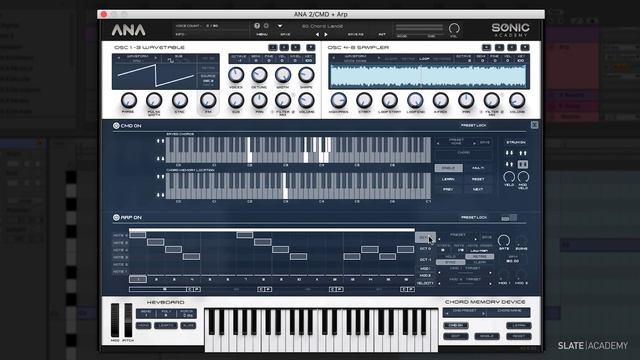Click the CMD ON button in Chord Memory Device

pyautogui.click(x=456, y=325)
